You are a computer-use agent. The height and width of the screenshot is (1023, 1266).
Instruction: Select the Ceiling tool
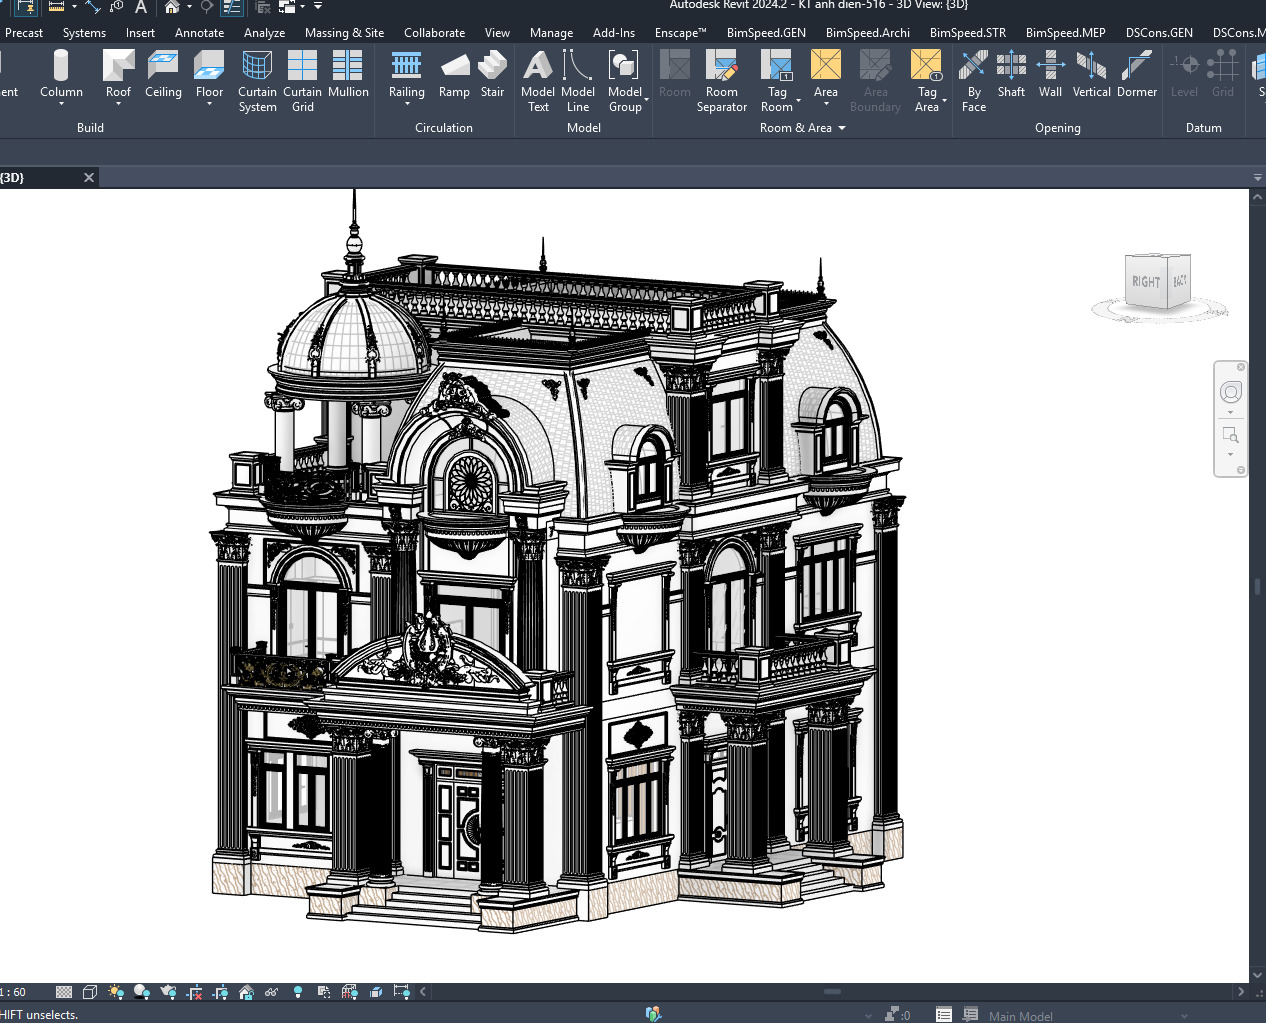[163, 76]
